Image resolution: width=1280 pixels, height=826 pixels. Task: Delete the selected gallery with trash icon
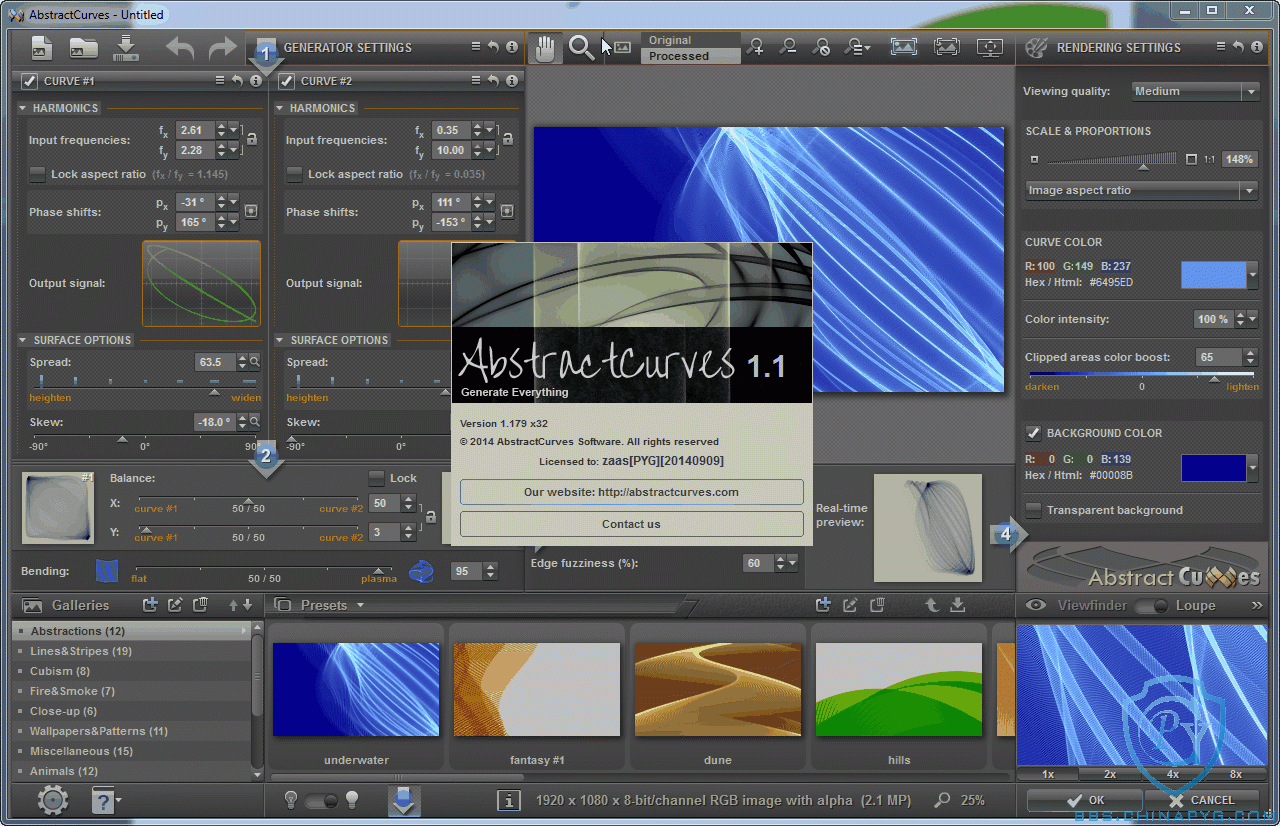[200, 605]
